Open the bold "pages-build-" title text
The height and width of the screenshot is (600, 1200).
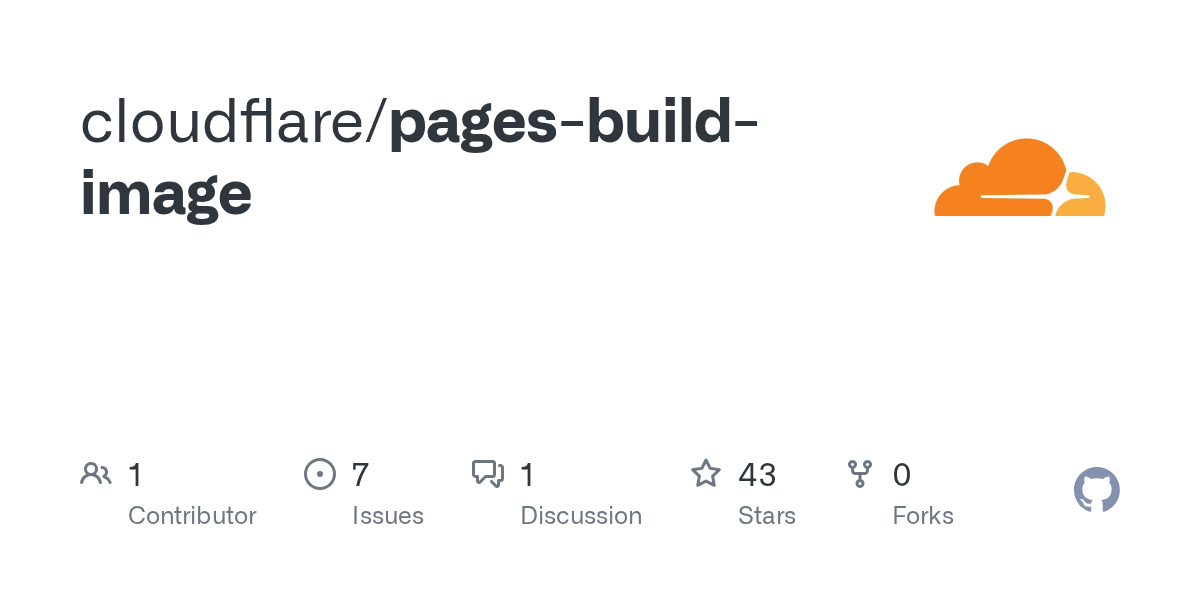573,122
